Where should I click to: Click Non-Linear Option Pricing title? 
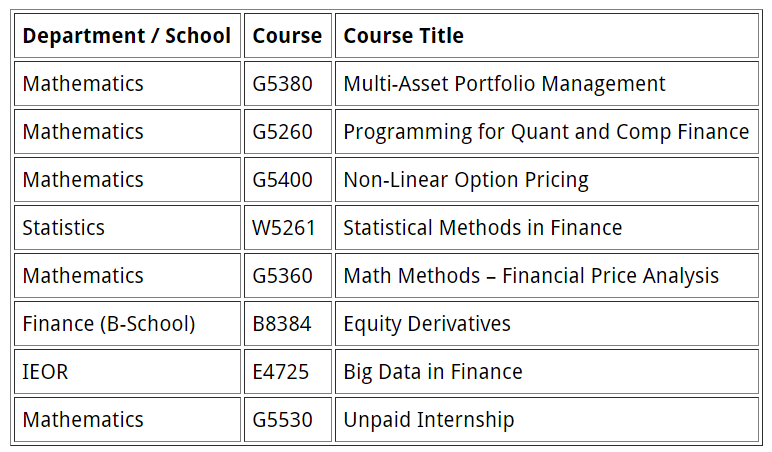click(466, 180)
